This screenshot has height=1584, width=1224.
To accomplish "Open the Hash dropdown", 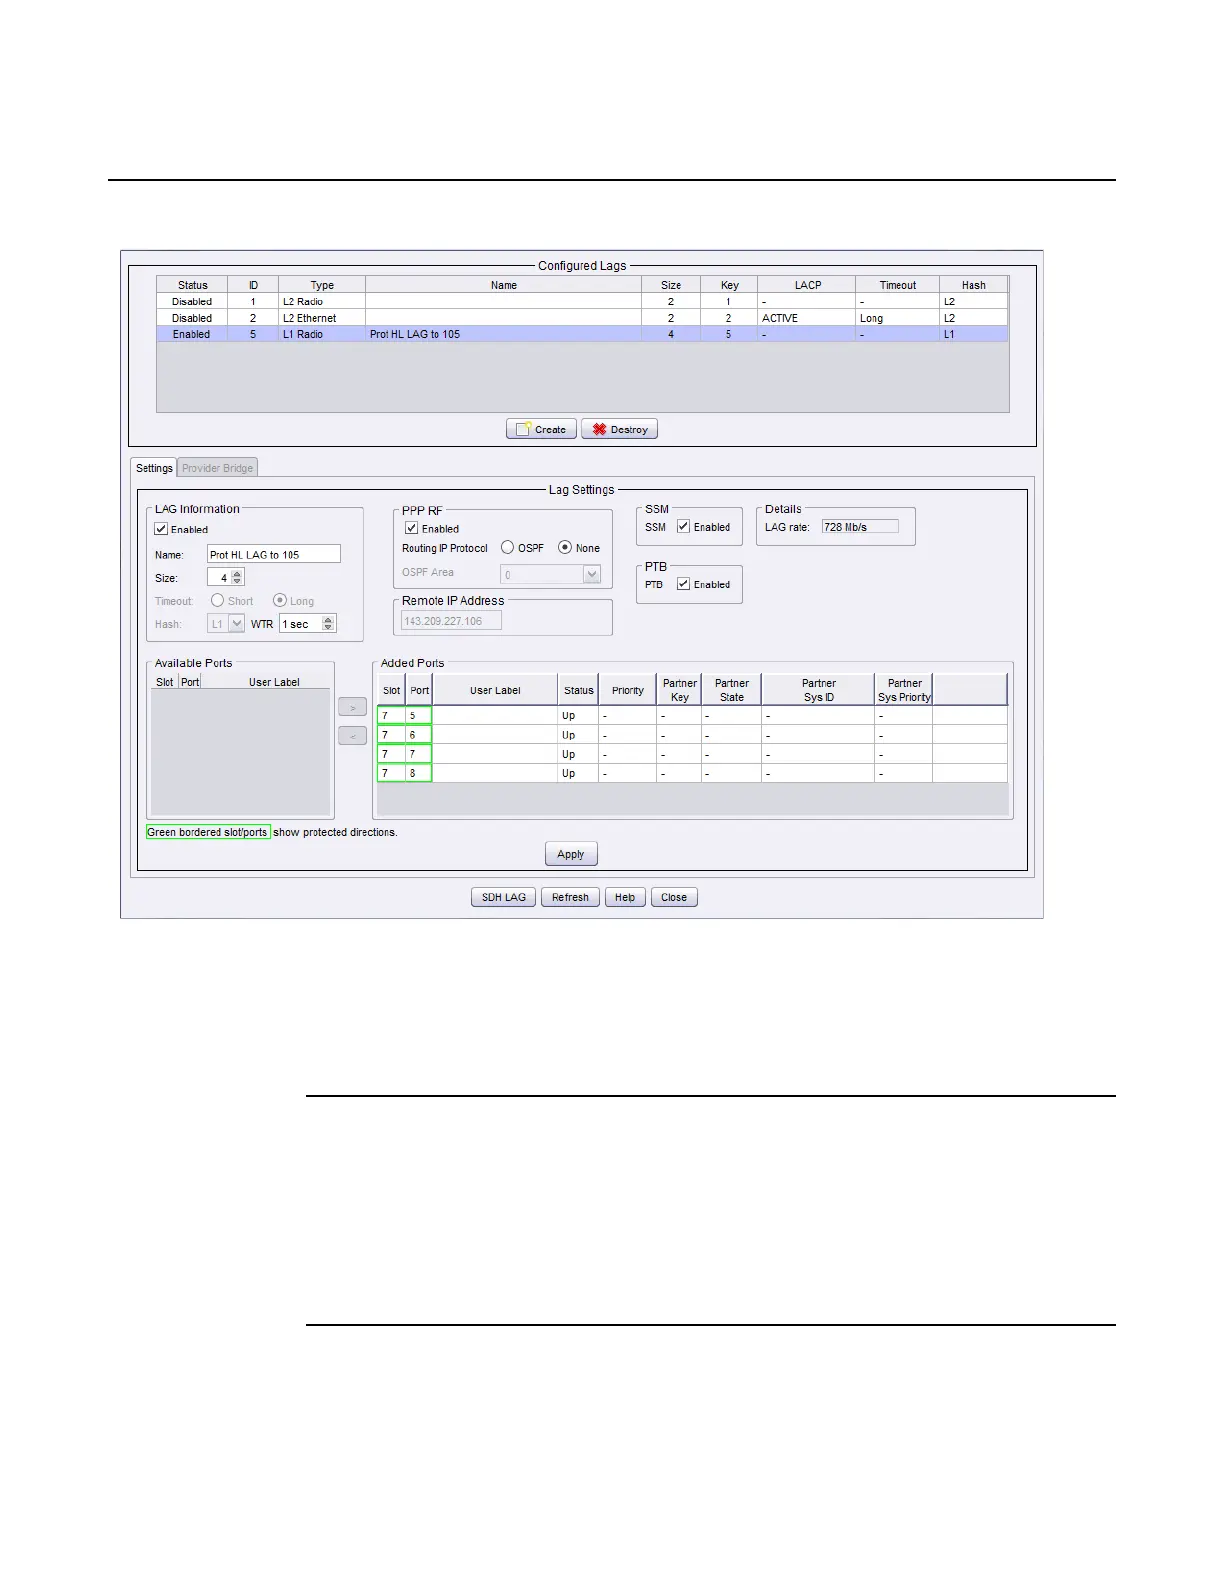I will pyautogui.click(x=225, y=623).
